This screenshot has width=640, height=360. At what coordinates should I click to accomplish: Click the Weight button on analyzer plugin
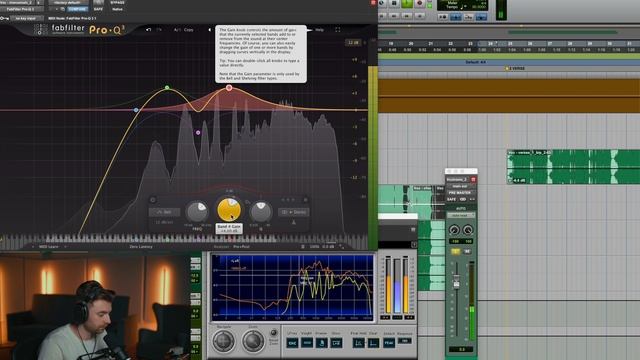(x=307, y=343)
